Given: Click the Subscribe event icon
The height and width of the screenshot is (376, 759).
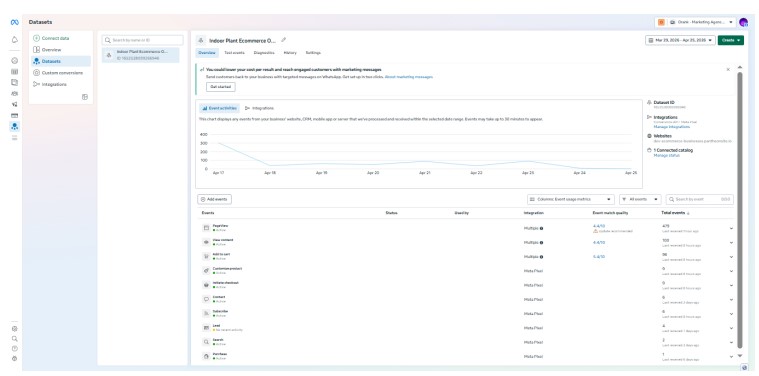Looking at the screenshot, I should click(206, 313).
